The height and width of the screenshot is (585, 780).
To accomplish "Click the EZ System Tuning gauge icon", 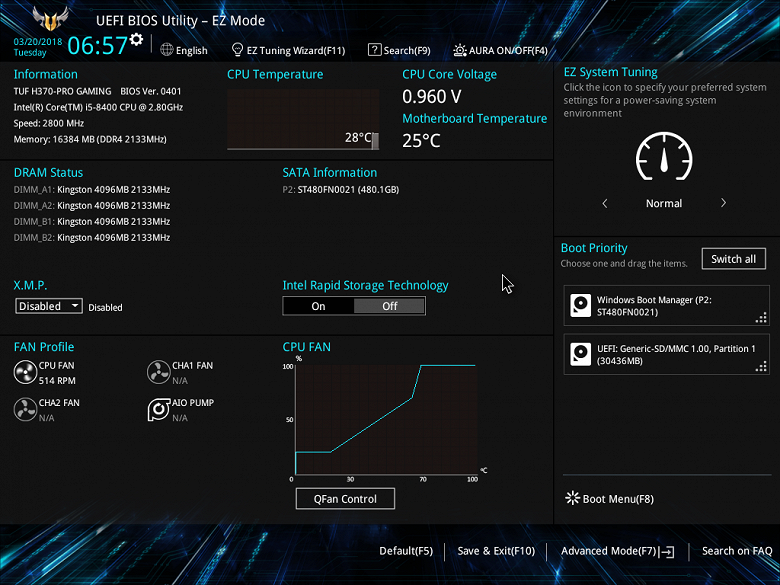I will (664, 156).
